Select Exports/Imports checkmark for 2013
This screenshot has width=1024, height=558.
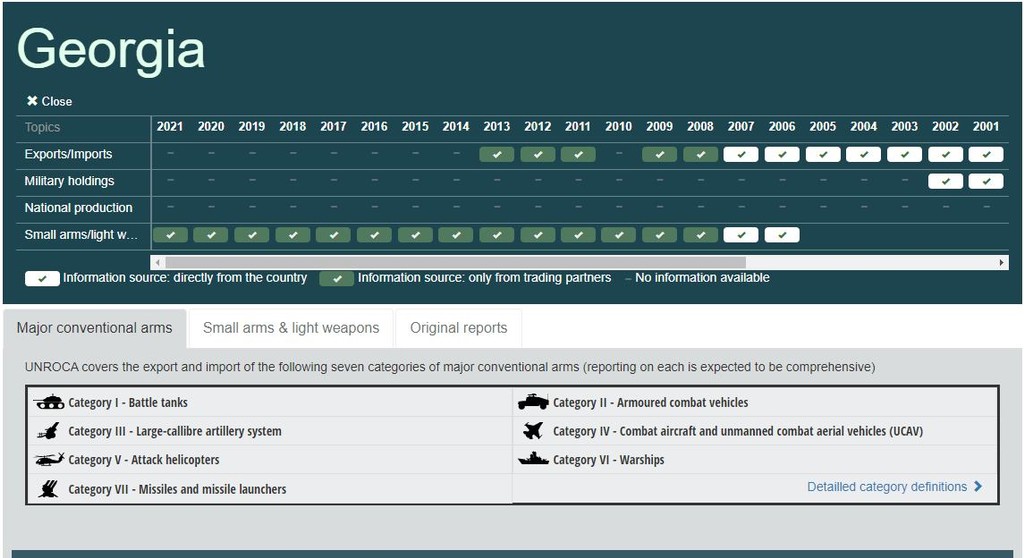click(497, 155)
